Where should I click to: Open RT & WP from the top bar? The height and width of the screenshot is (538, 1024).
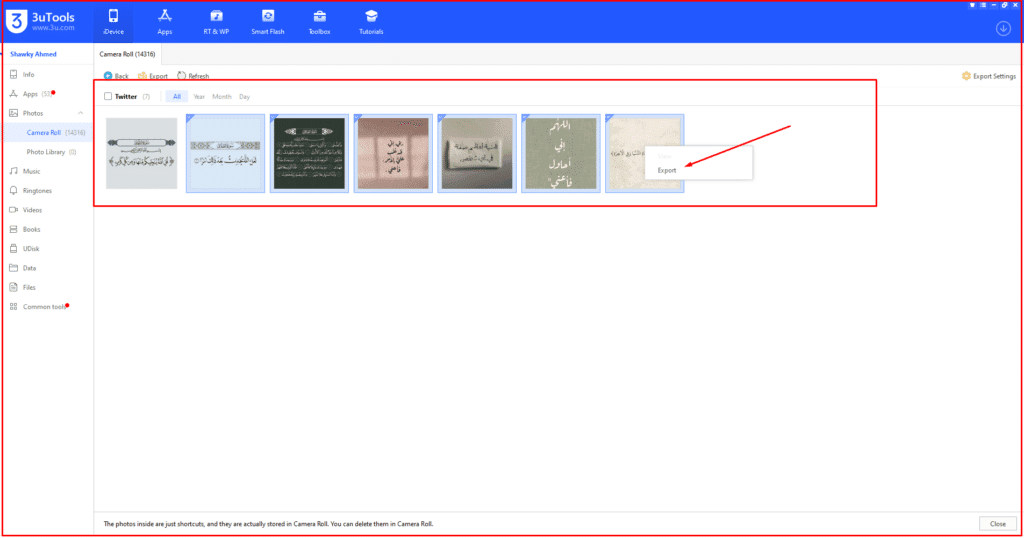click(215, 21)
